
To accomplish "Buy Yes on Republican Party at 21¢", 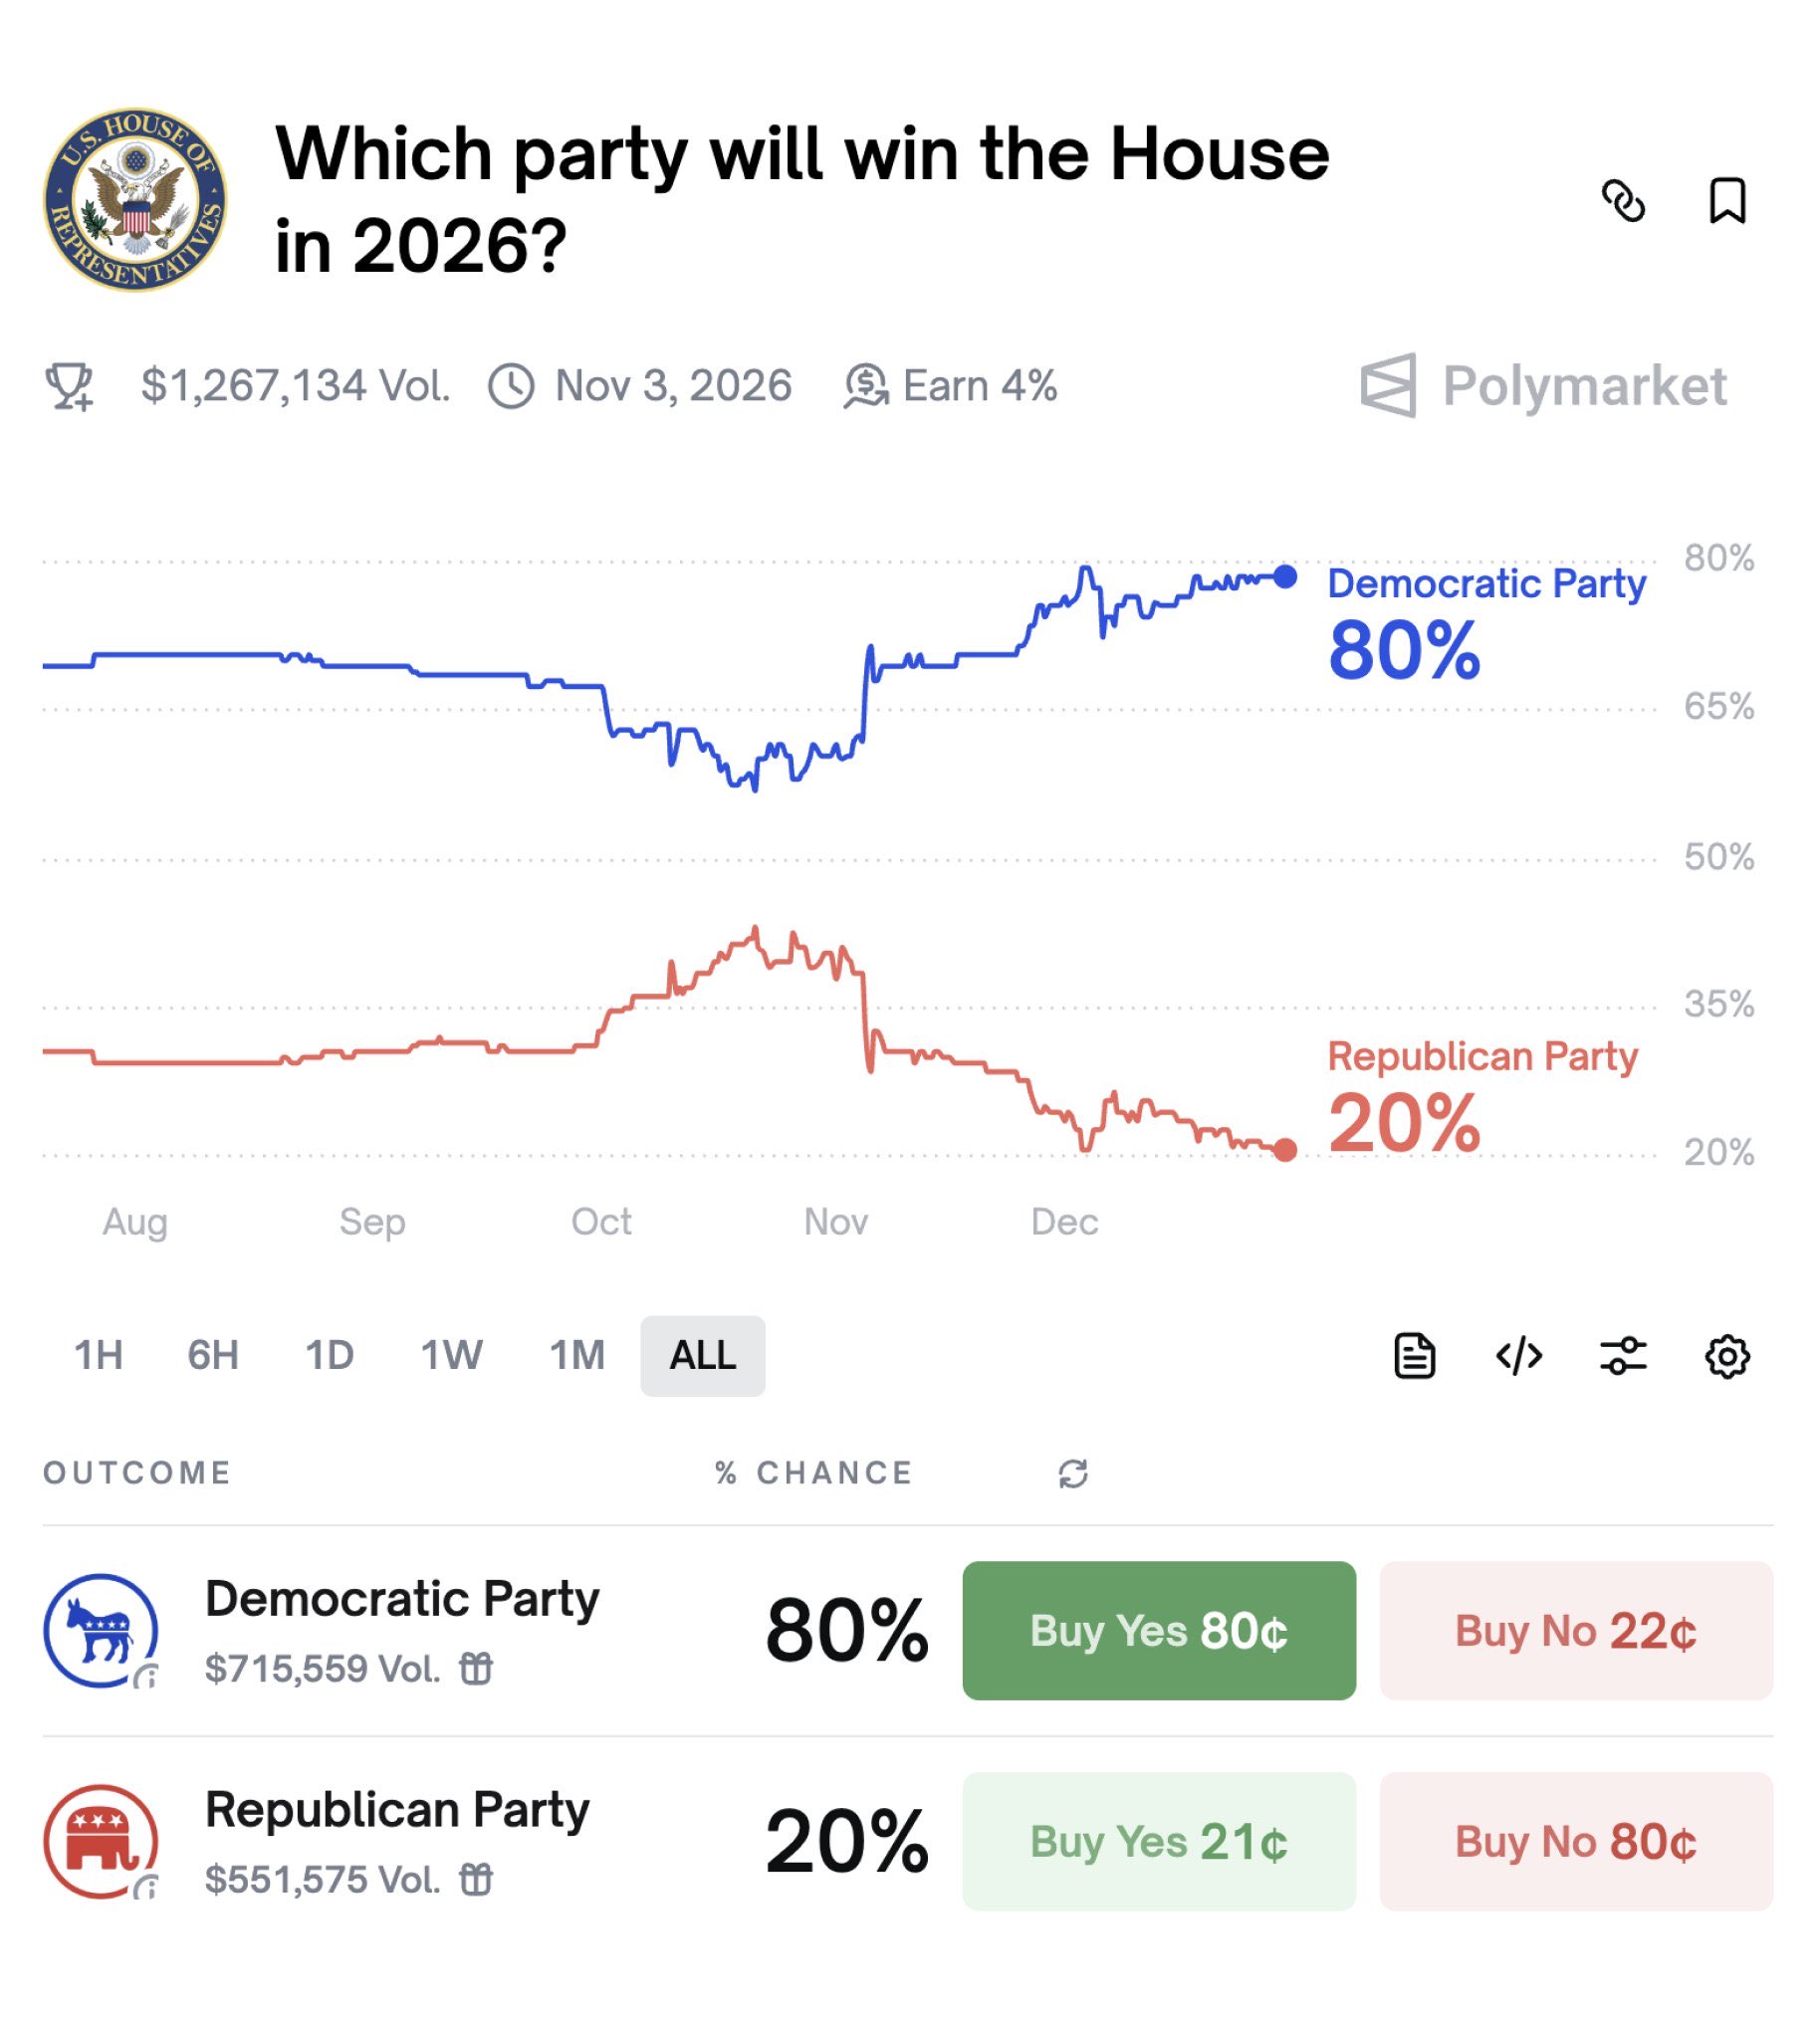I will point(1159,1842).
